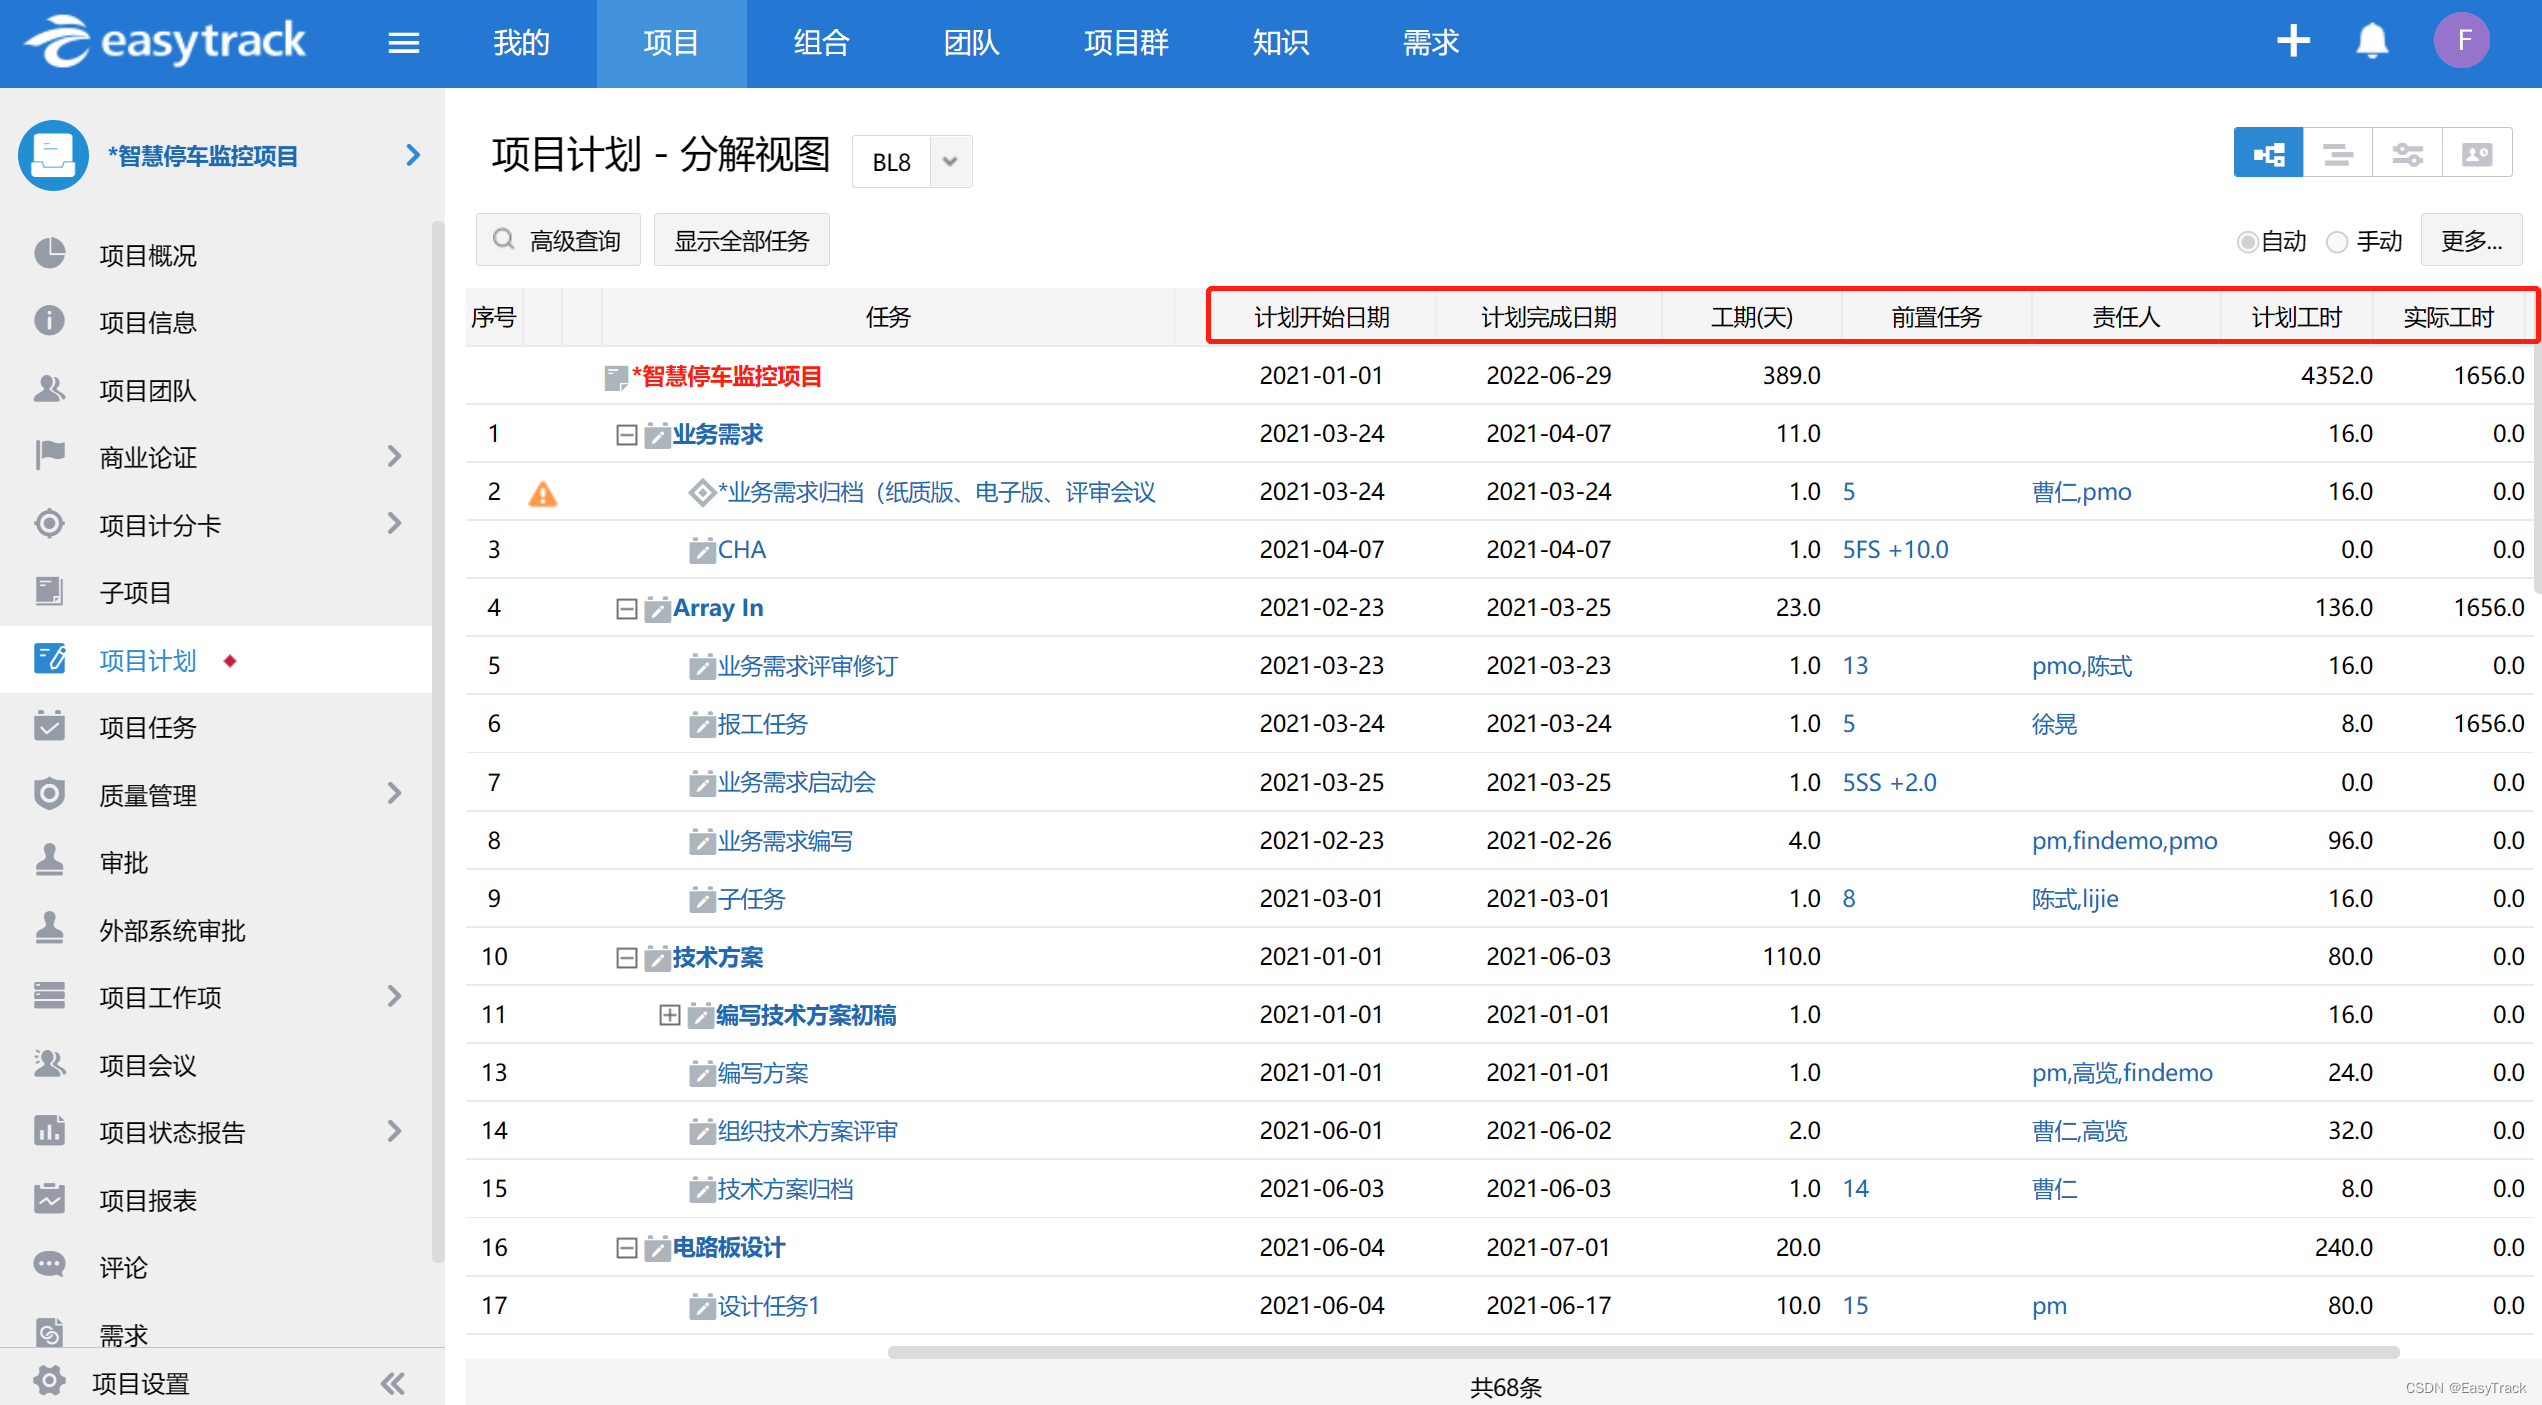Click the plus add icon in header
The width and height of the screenshot is (2542, 1405).
click(2293, 42)
